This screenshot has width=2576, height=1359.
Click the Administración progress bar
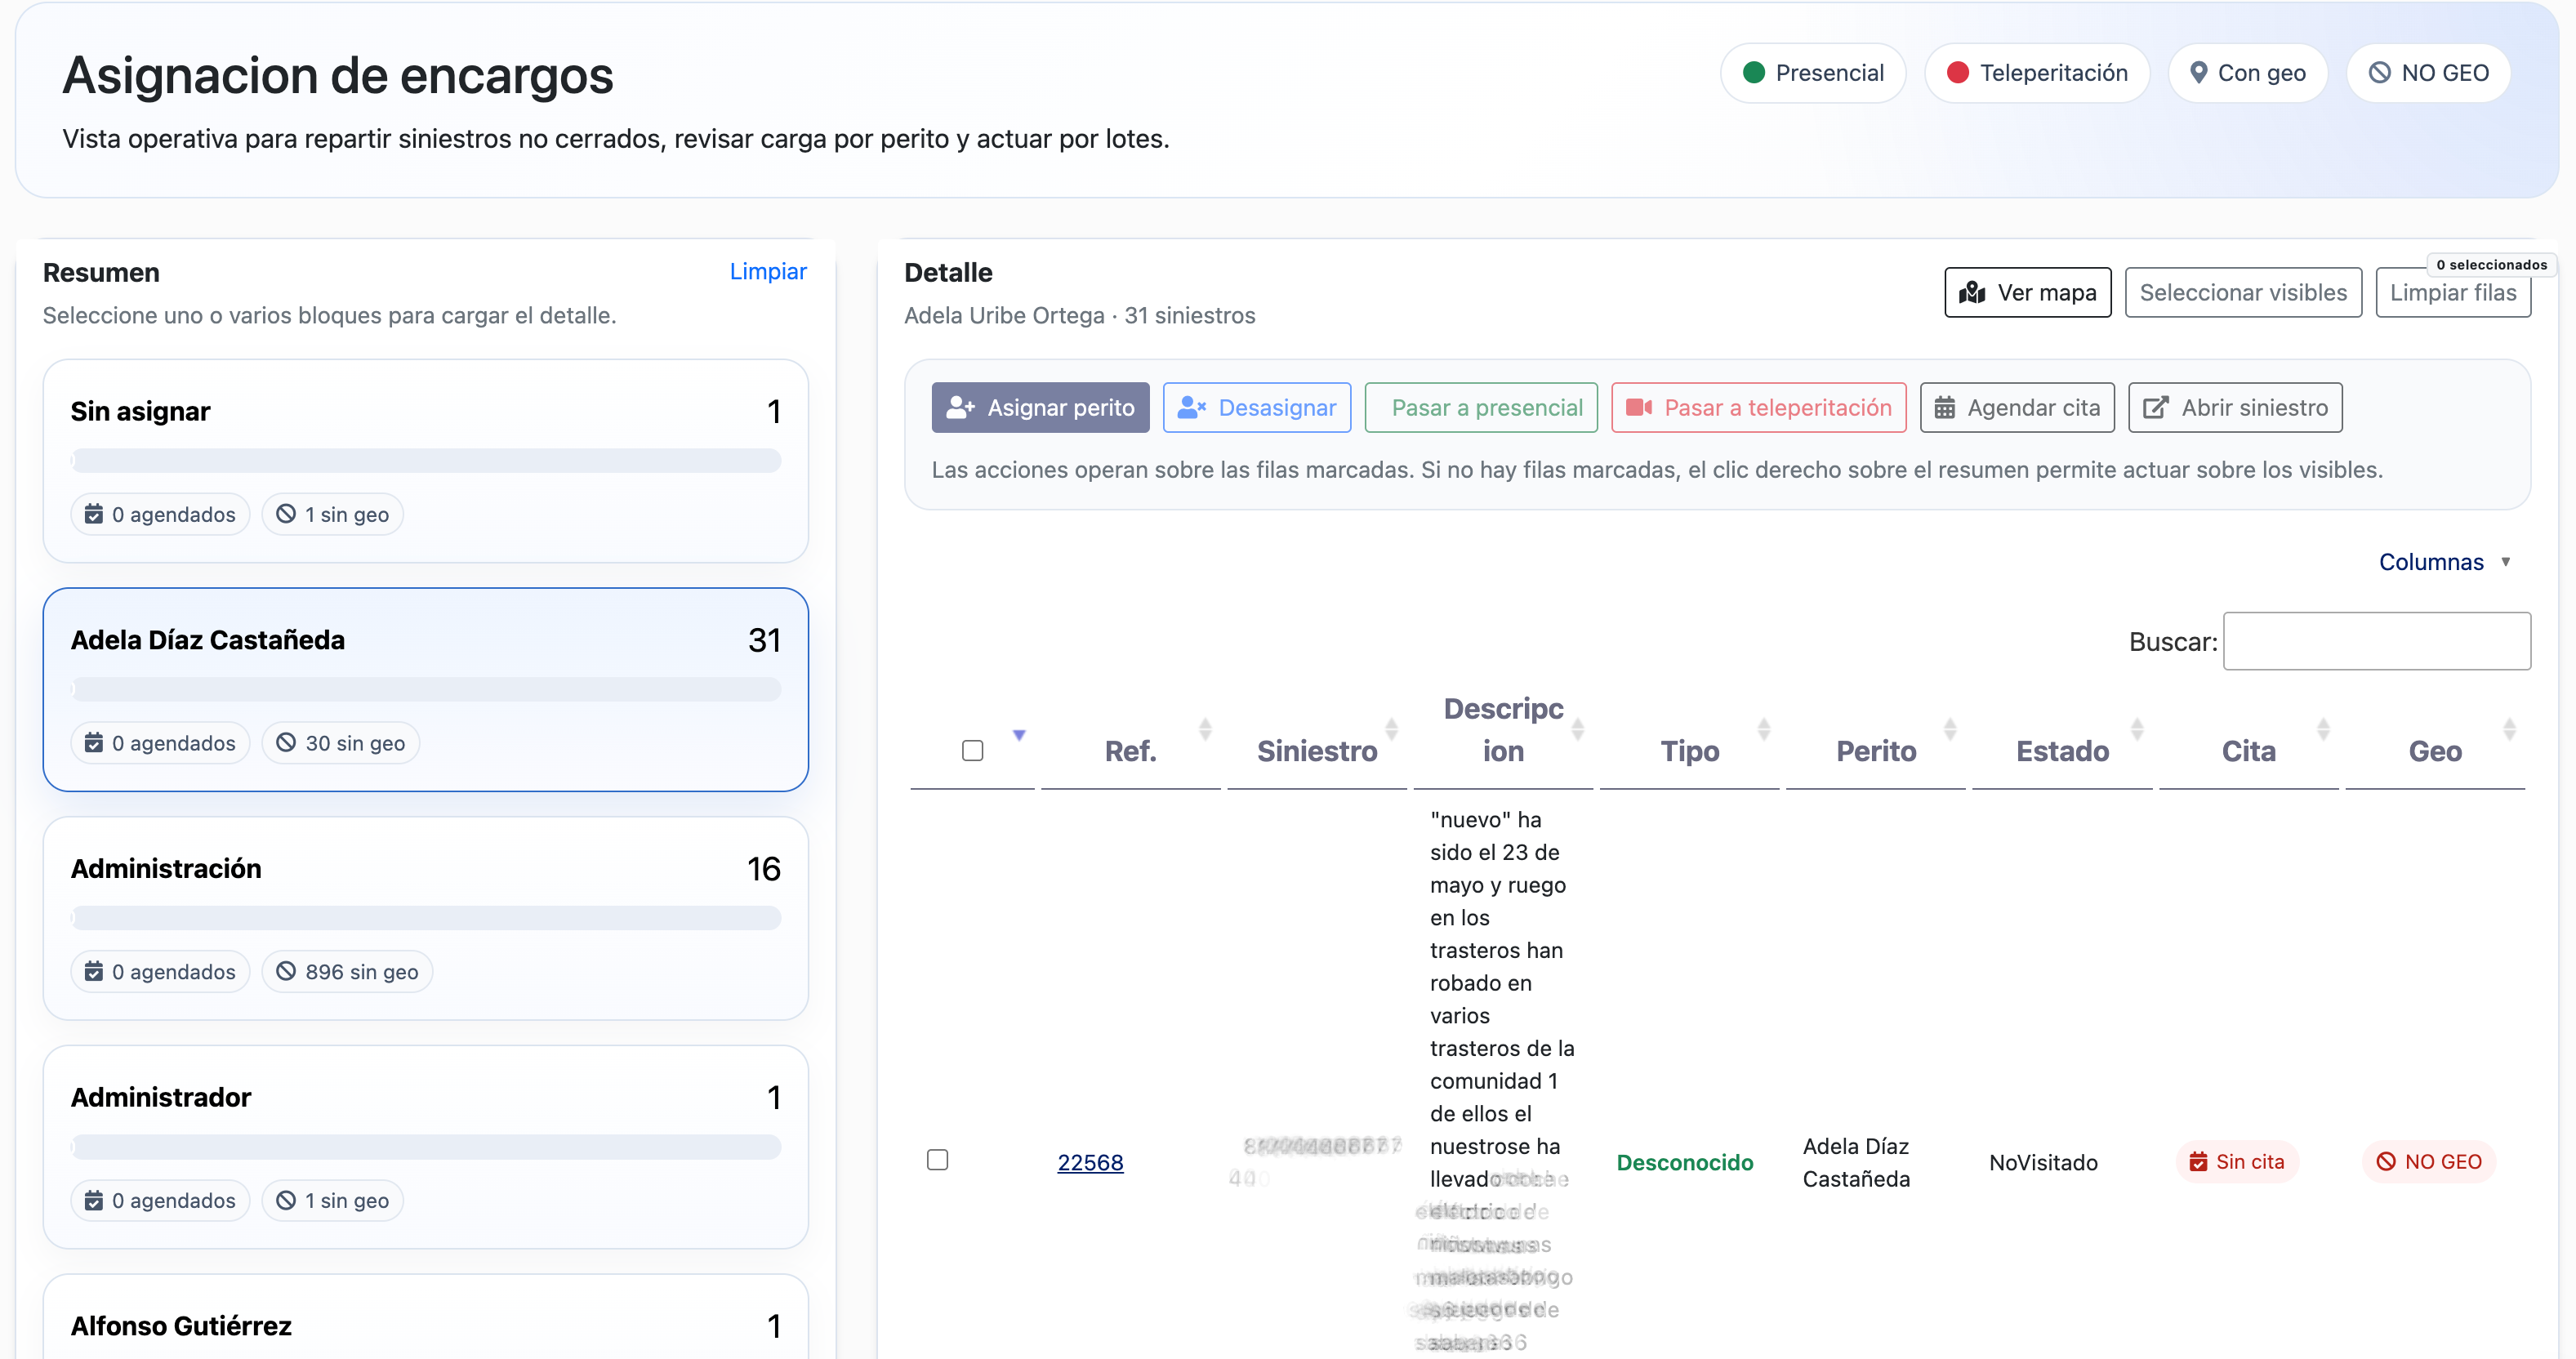point(425,918)
